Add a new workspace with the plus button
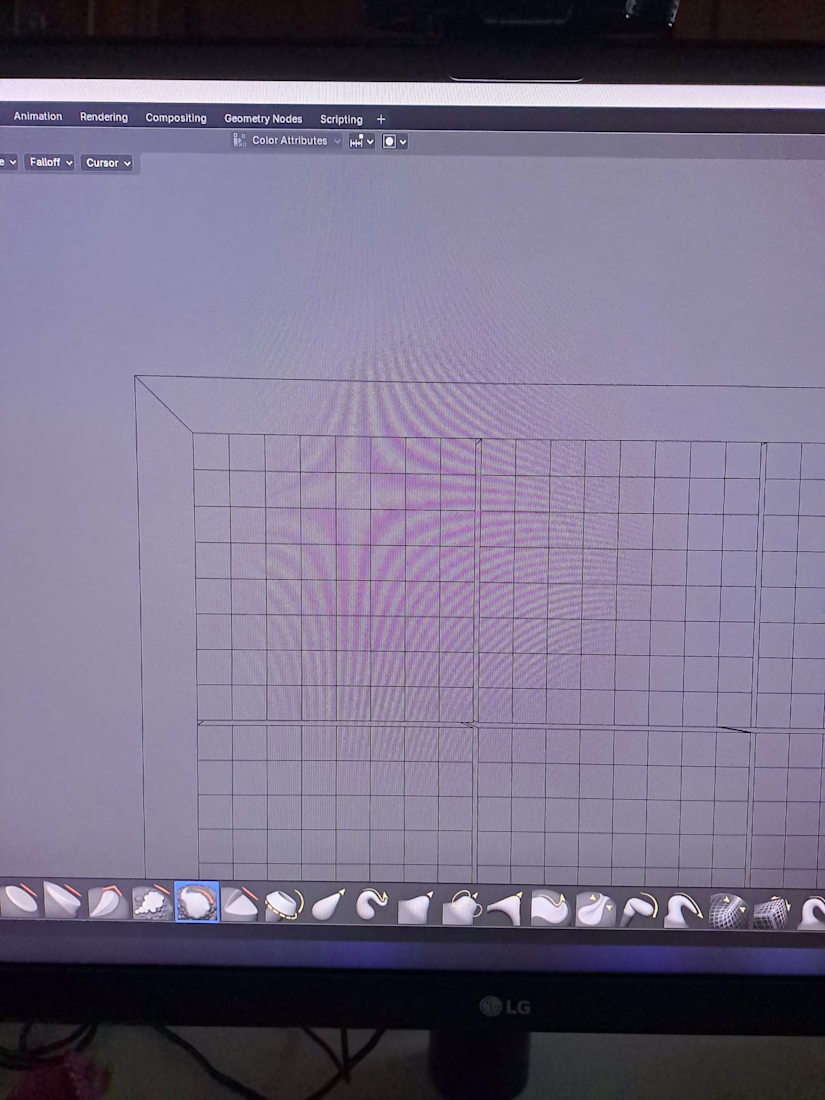825x1100 pixels. (381, 119)
